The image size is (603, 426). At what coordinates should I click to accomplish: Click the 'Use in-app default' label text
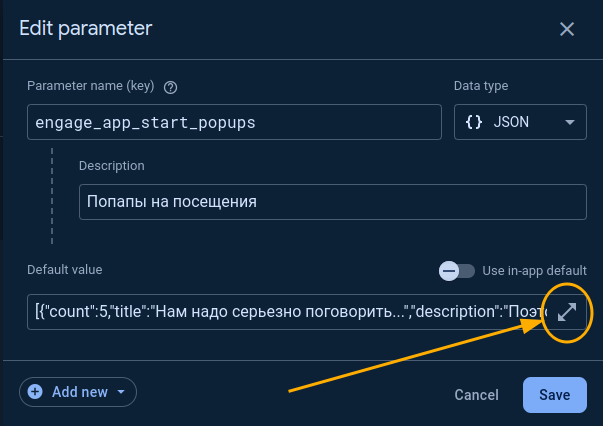tap(534, 270)
